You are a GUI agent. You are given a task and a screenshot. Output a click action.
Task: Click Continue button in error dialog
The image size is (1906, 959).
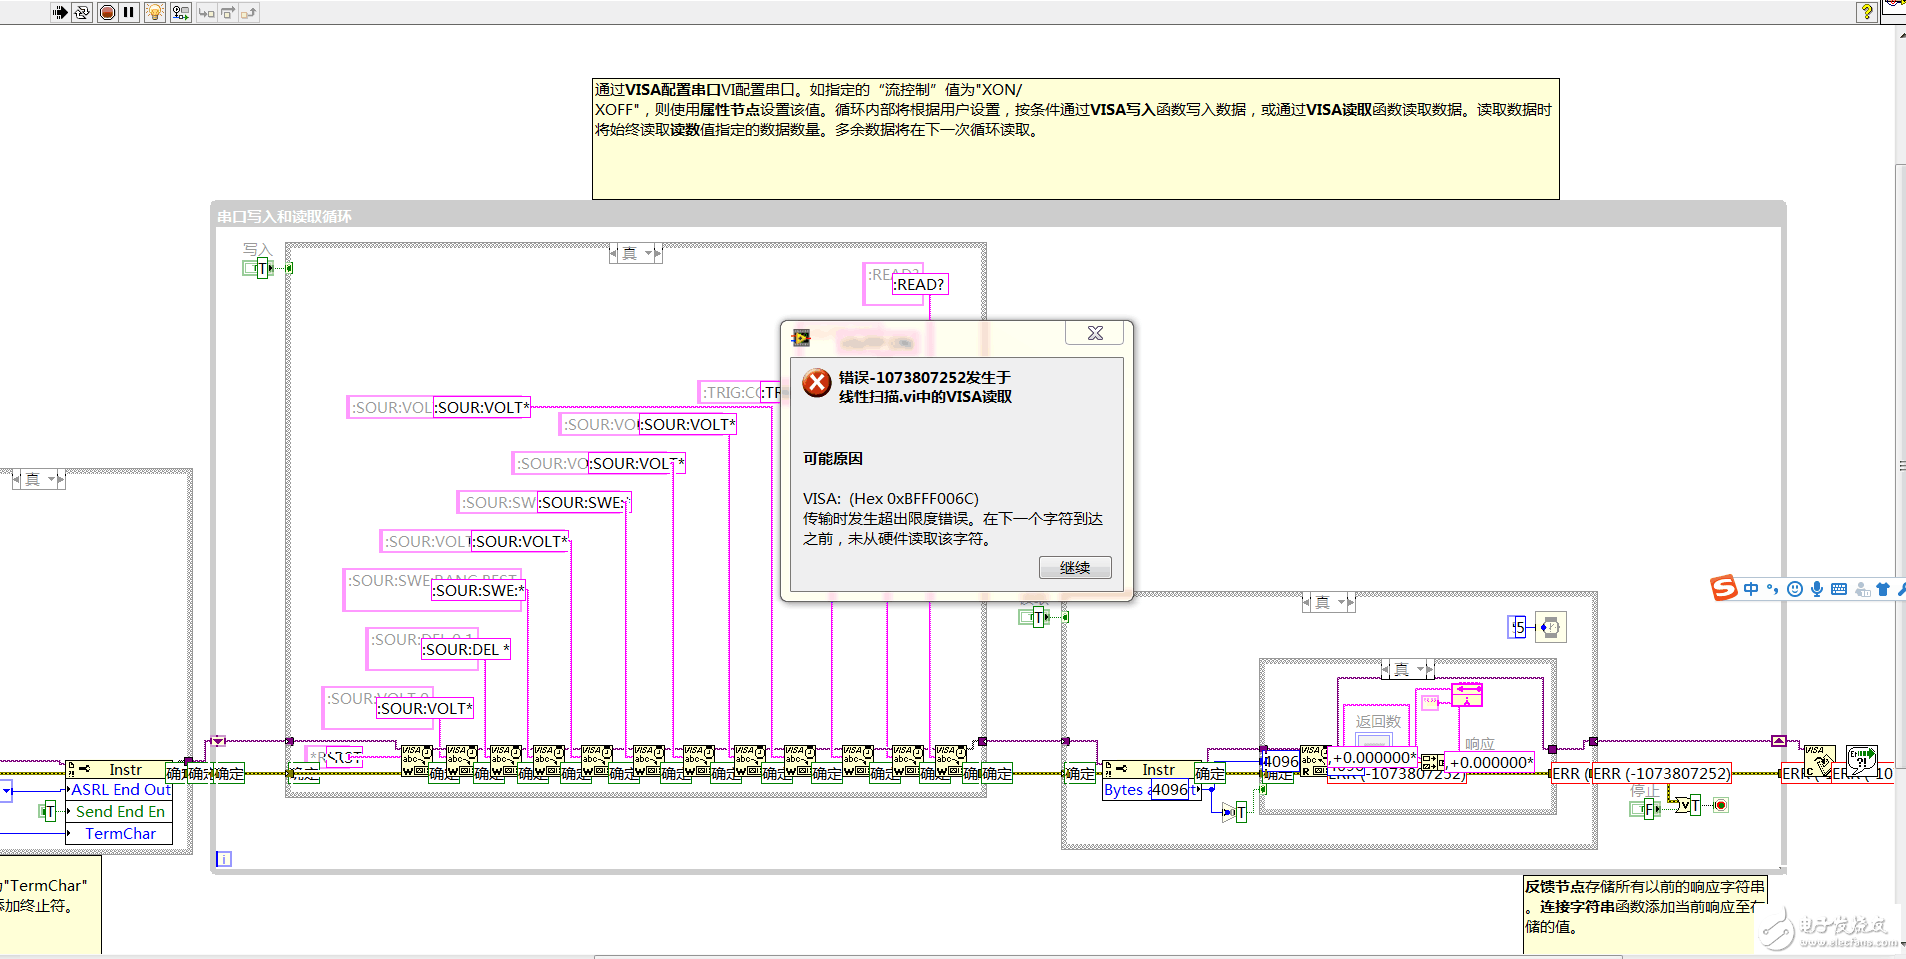coord(1075,568)
